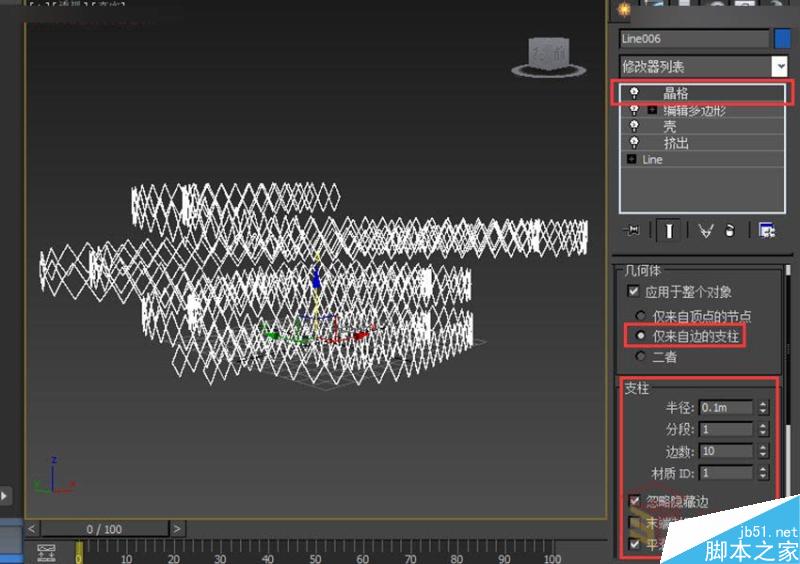Click the 分段 value field
This screenshot has height=564, width=800.
click(726, 429)
